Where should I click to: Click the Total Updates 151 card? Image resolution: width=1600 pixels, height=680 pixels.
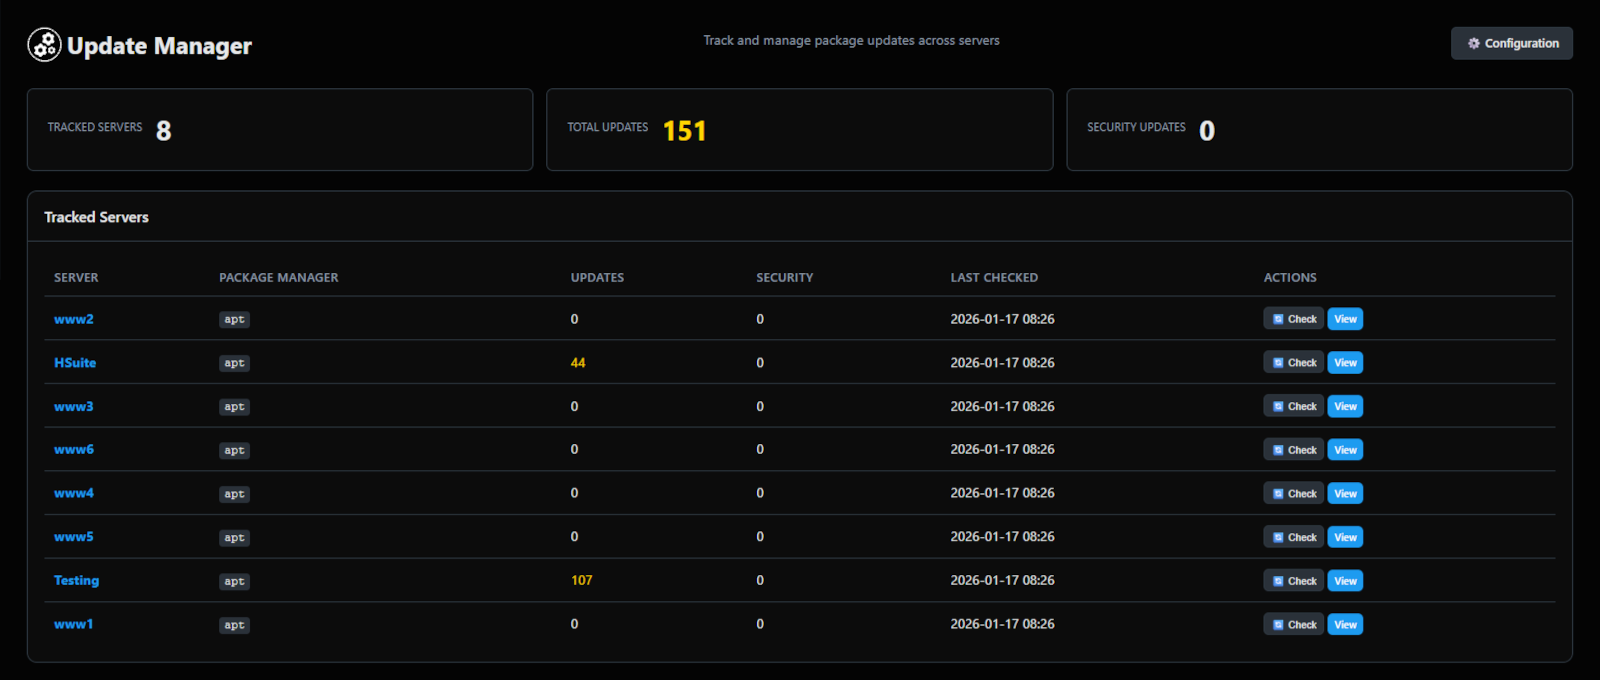pos(799,130)
